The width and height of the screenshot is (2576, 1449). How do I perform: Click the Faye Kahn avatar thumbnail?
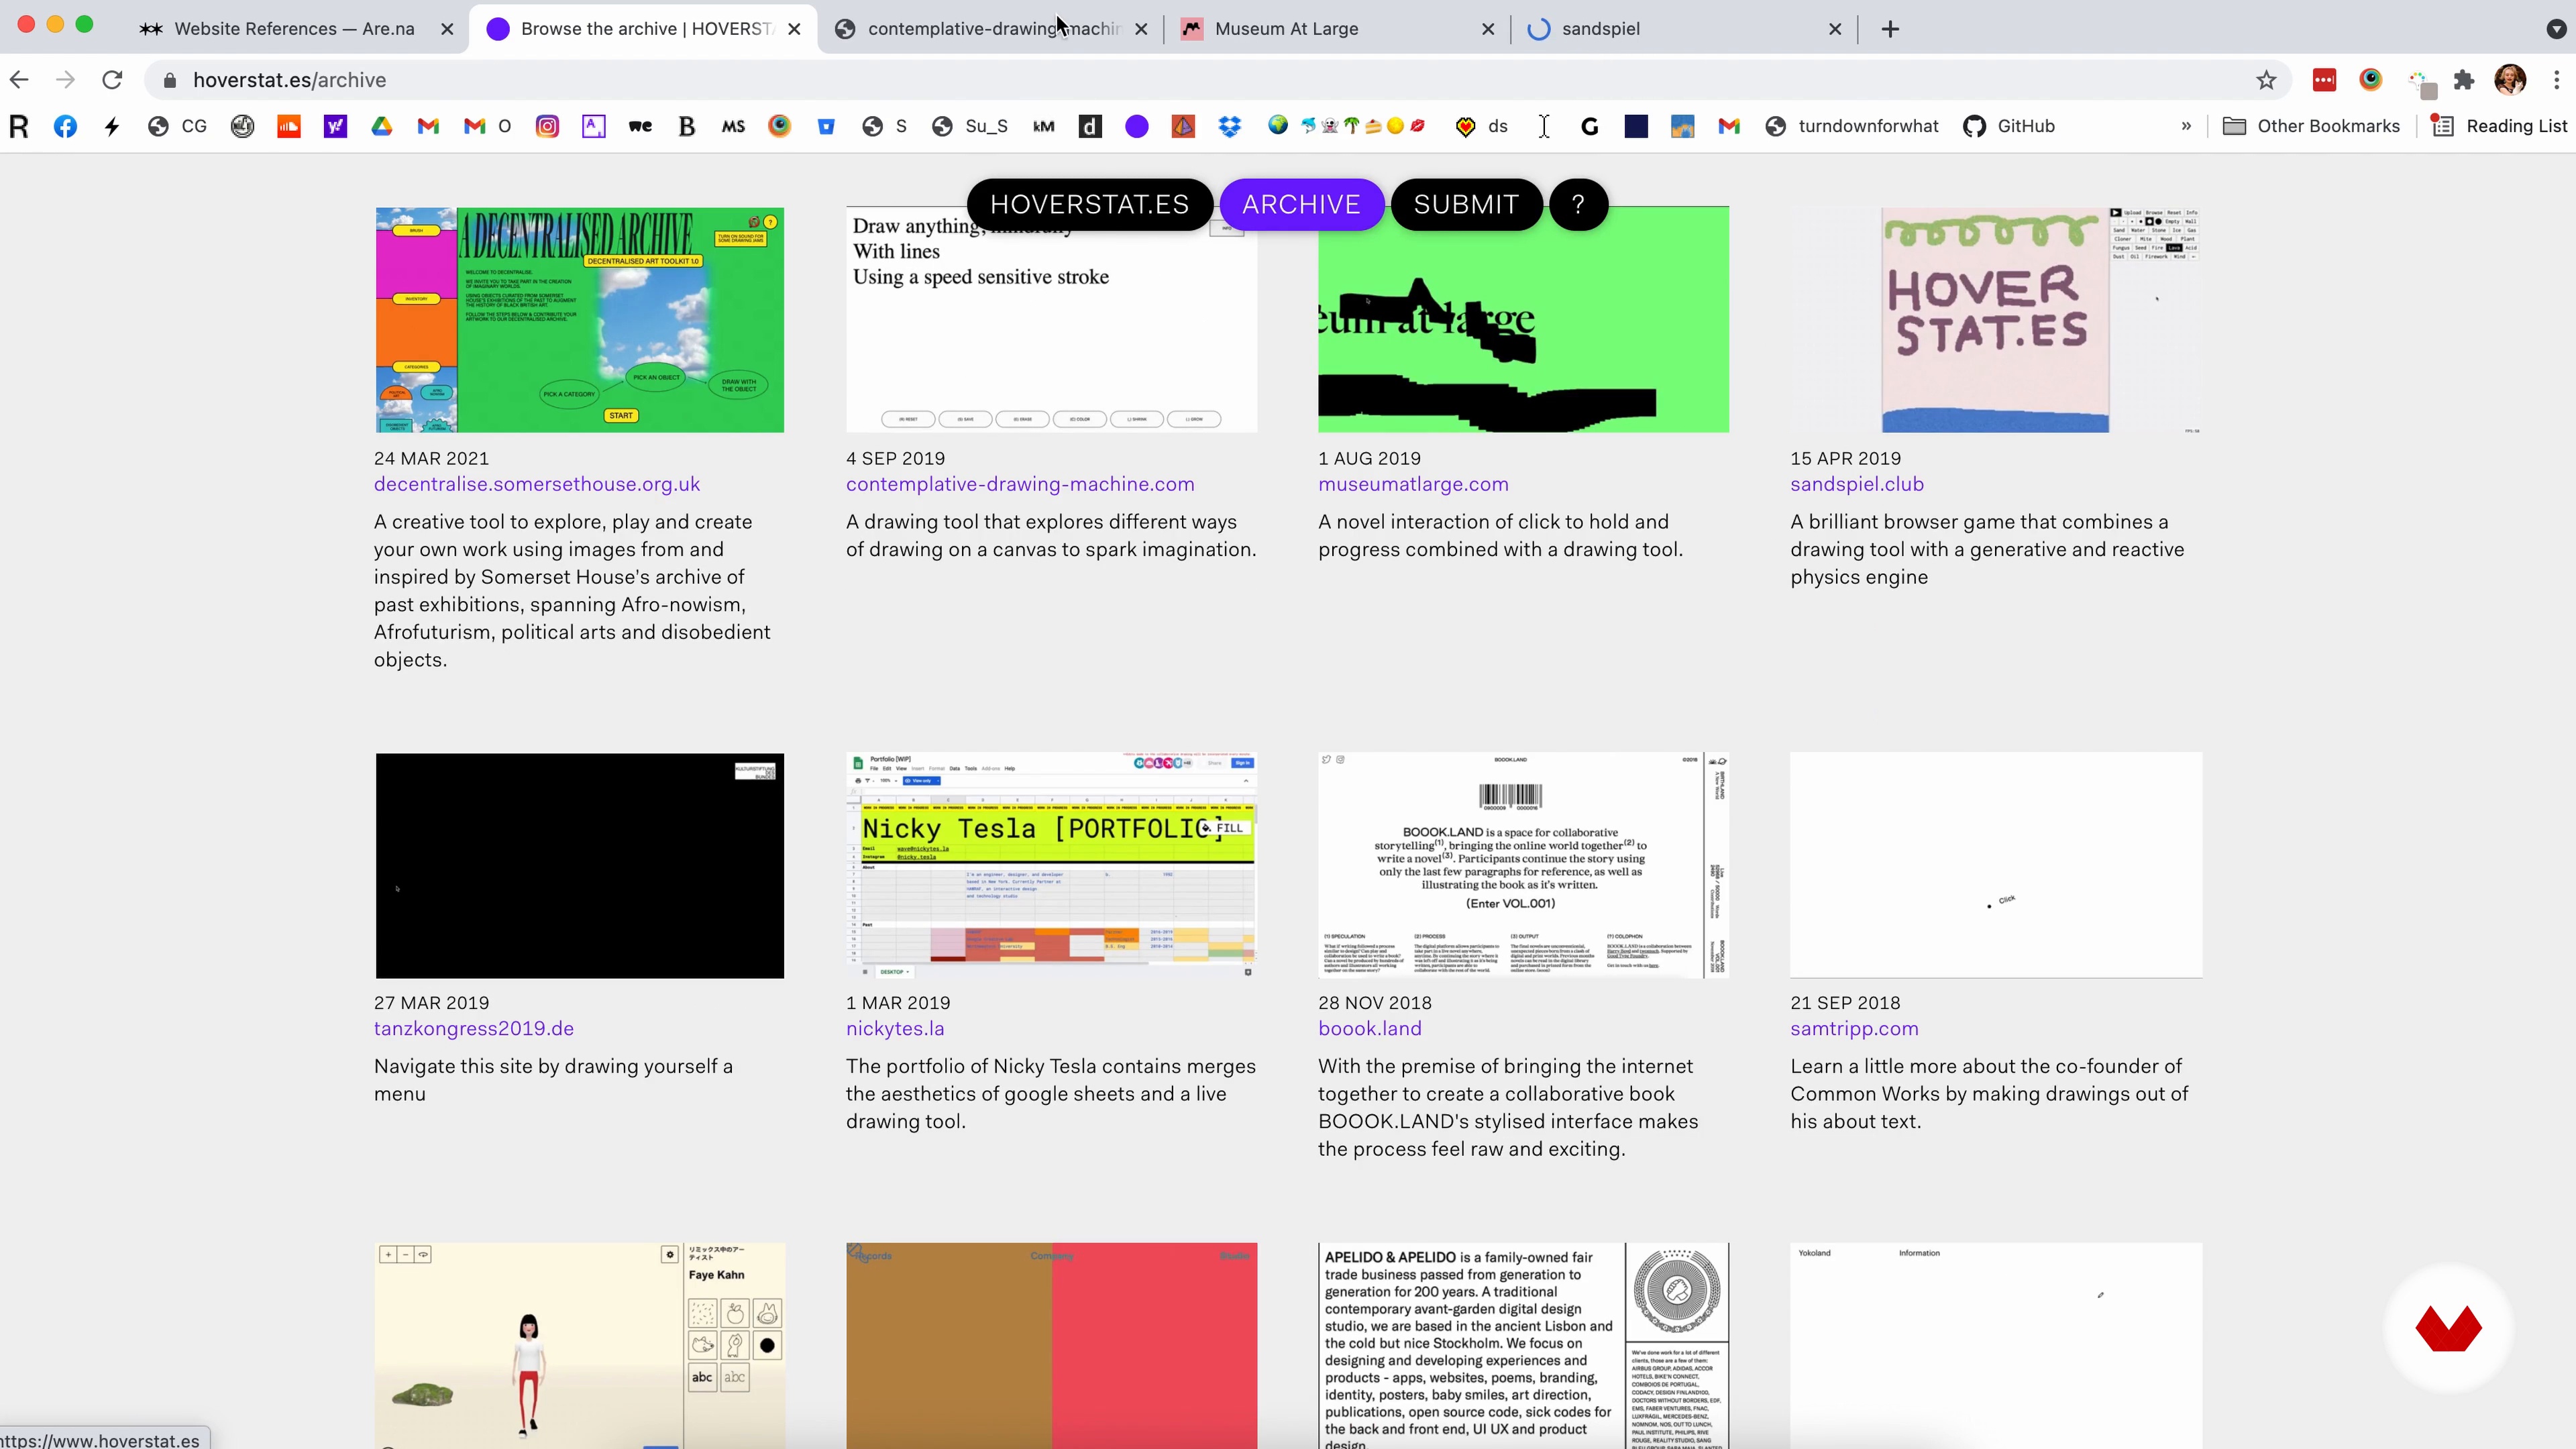pyautogui.click(x=580, y=1345)
